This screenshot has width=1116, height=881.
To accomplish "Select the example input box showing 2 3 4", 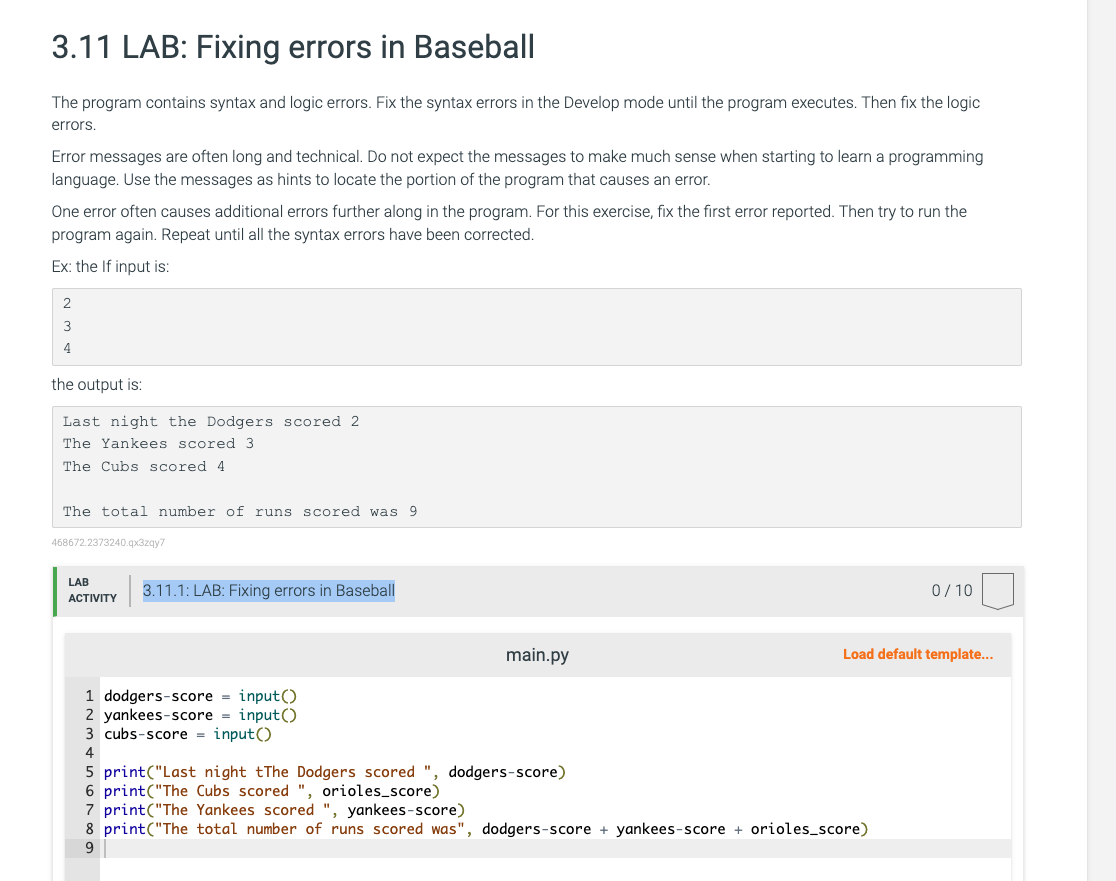I will coord(536,326).
